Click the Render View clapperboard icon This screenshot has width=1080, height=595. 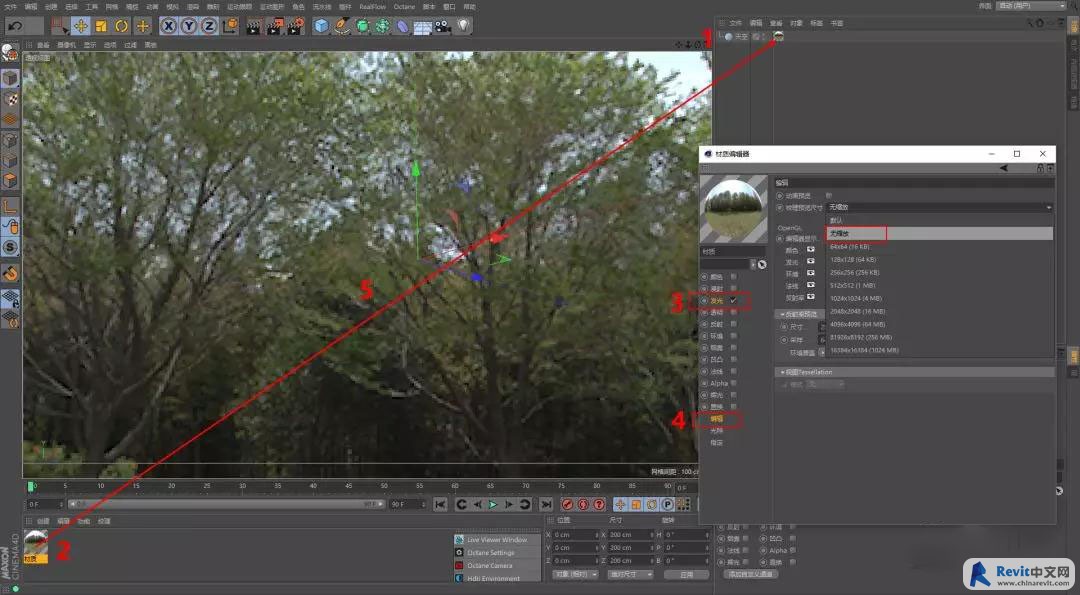254,26
